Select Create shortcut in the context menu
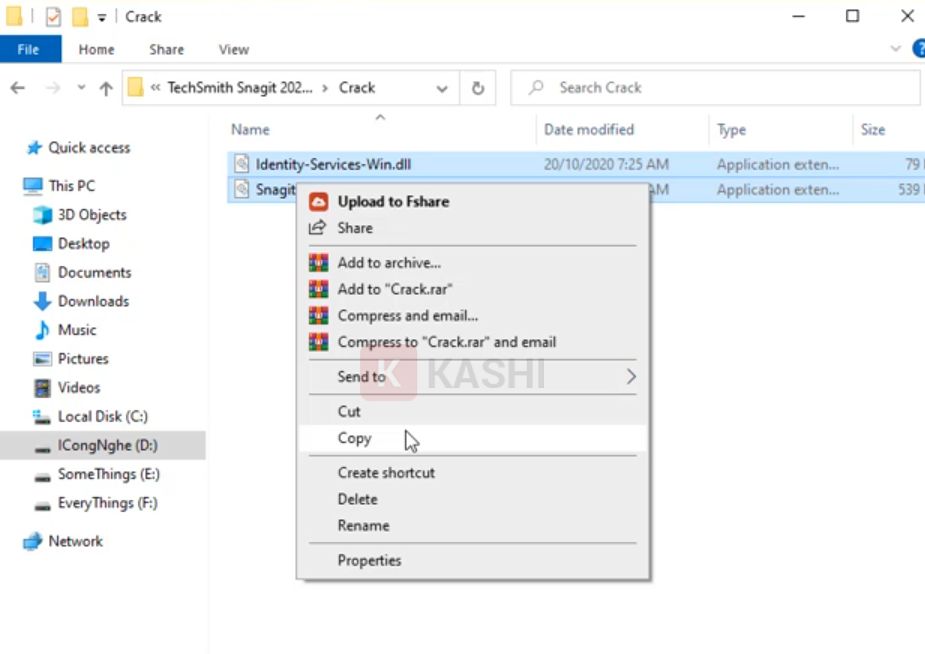The image size is (925, 654). [386, 472]
